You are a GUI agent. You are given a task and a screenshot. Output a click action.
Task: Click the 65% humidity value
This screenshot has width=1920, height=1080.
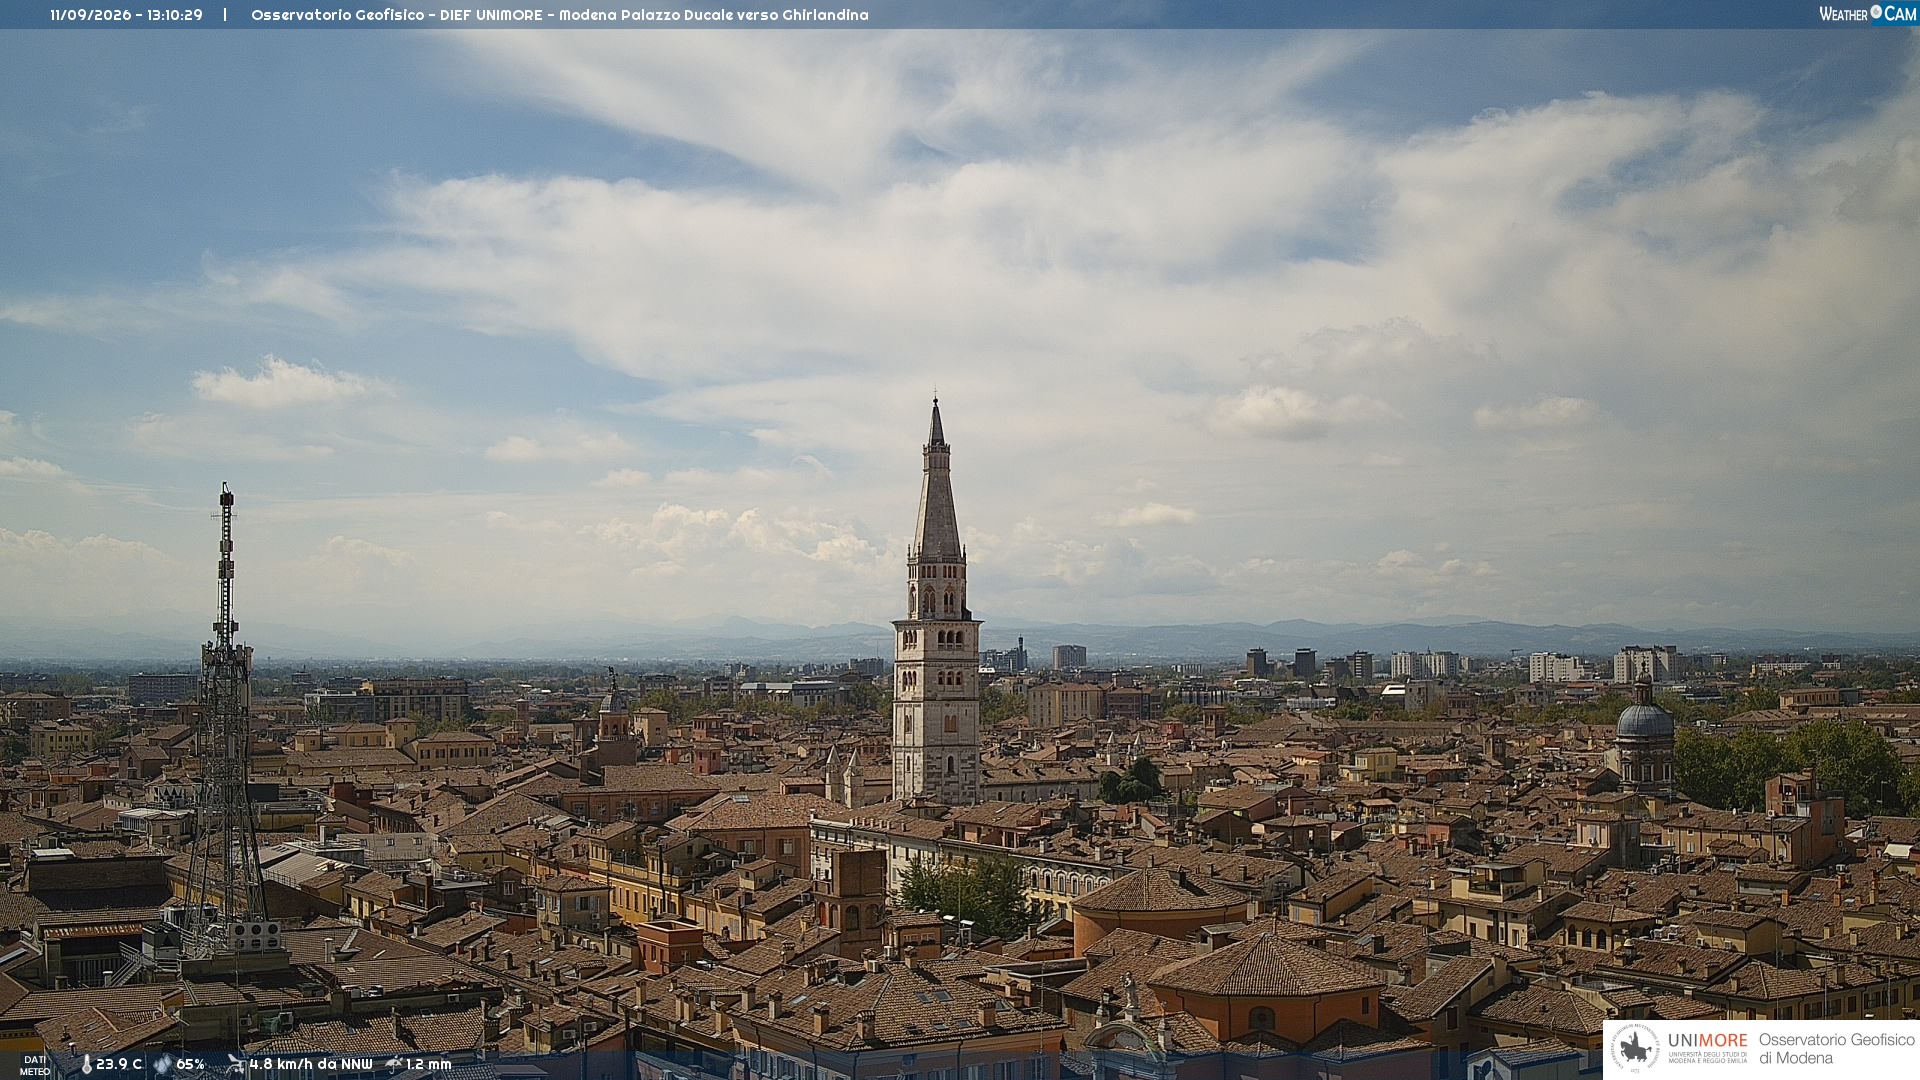point(190,1064)
